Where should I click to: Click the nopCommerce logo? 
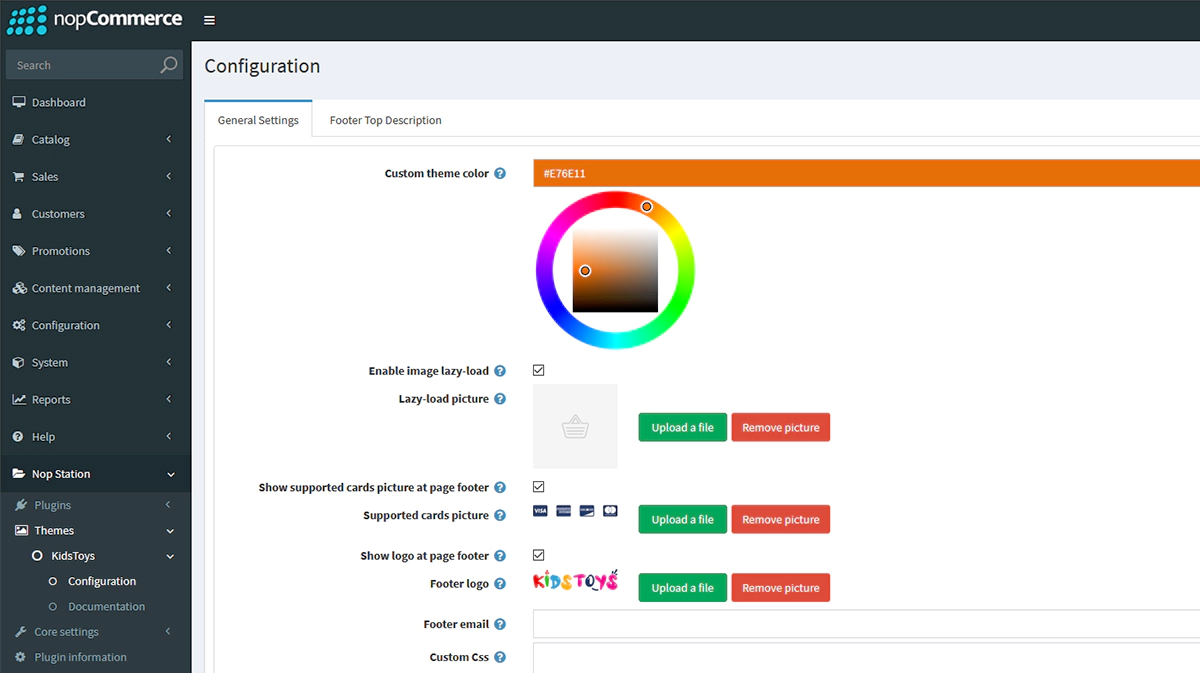(x=95, y=19)
